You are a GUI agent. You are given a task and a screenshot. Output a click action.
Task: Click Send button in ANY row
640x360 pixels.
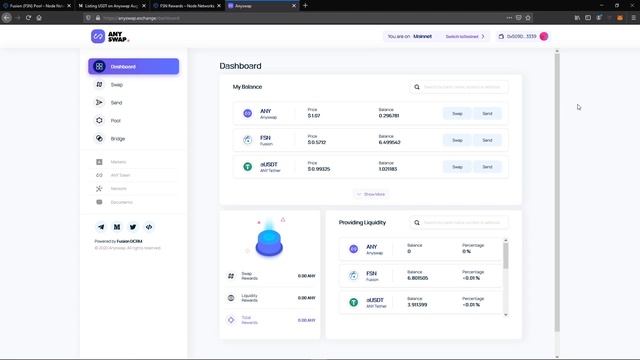click(x=487, y=113)
